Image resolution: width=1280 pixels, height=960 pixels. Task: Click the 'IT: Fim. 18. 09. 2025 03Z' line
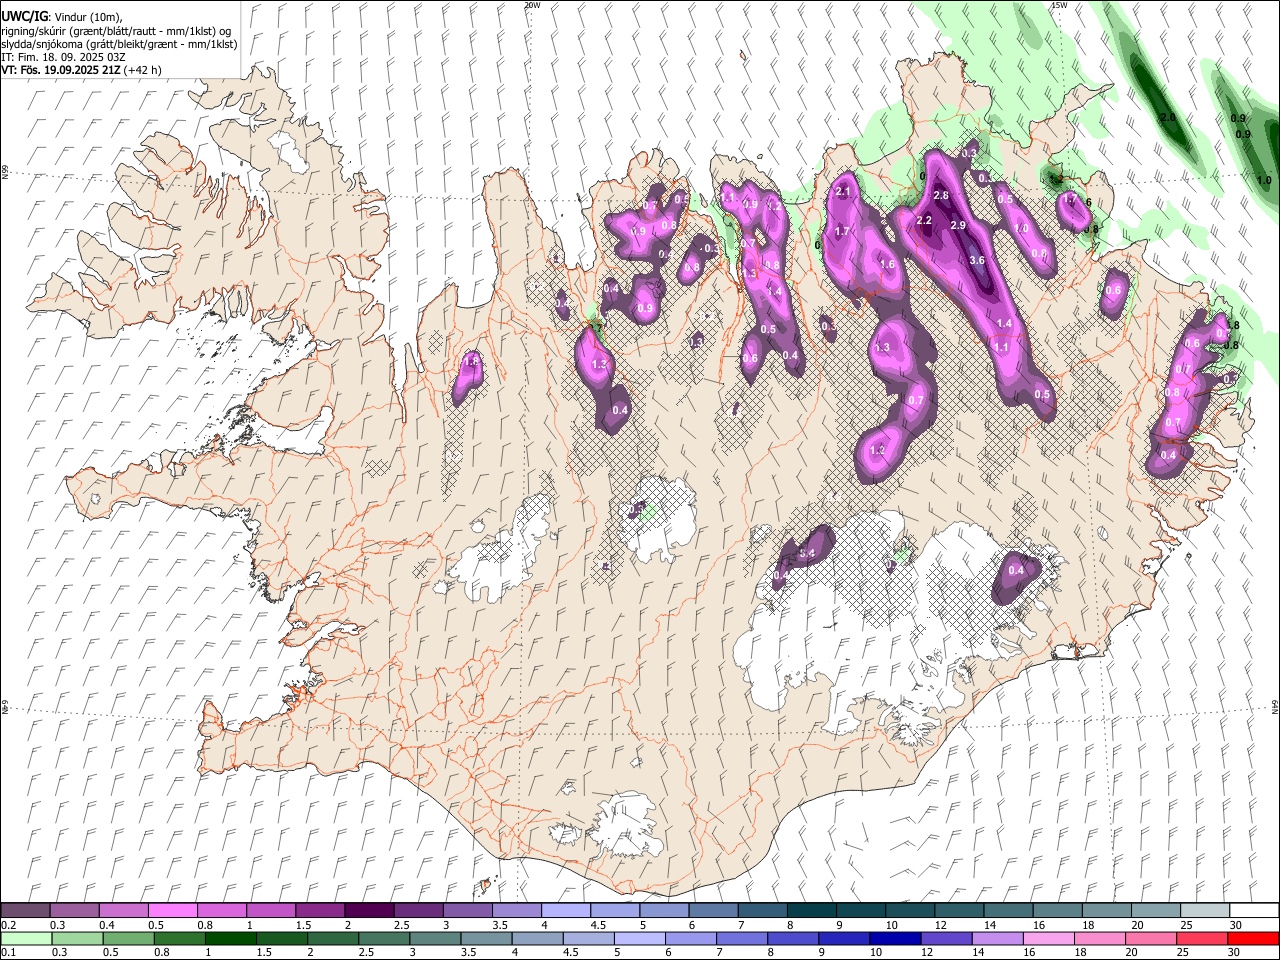(62, 57)
